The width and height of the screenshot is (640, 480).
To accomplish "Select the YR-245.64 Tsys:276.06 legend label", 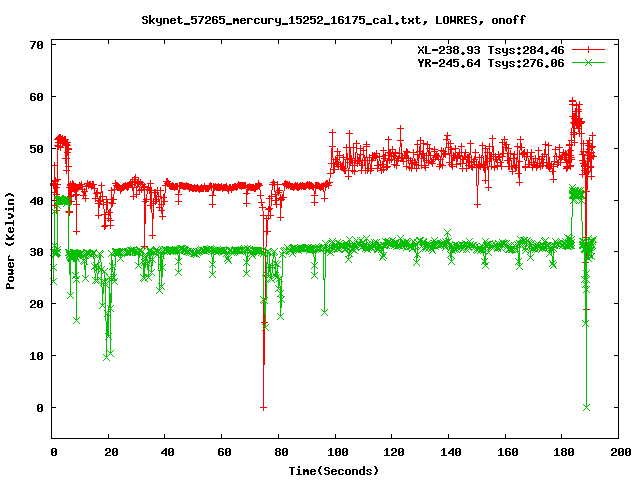I will pyautogui.click(x=491, y=63).
